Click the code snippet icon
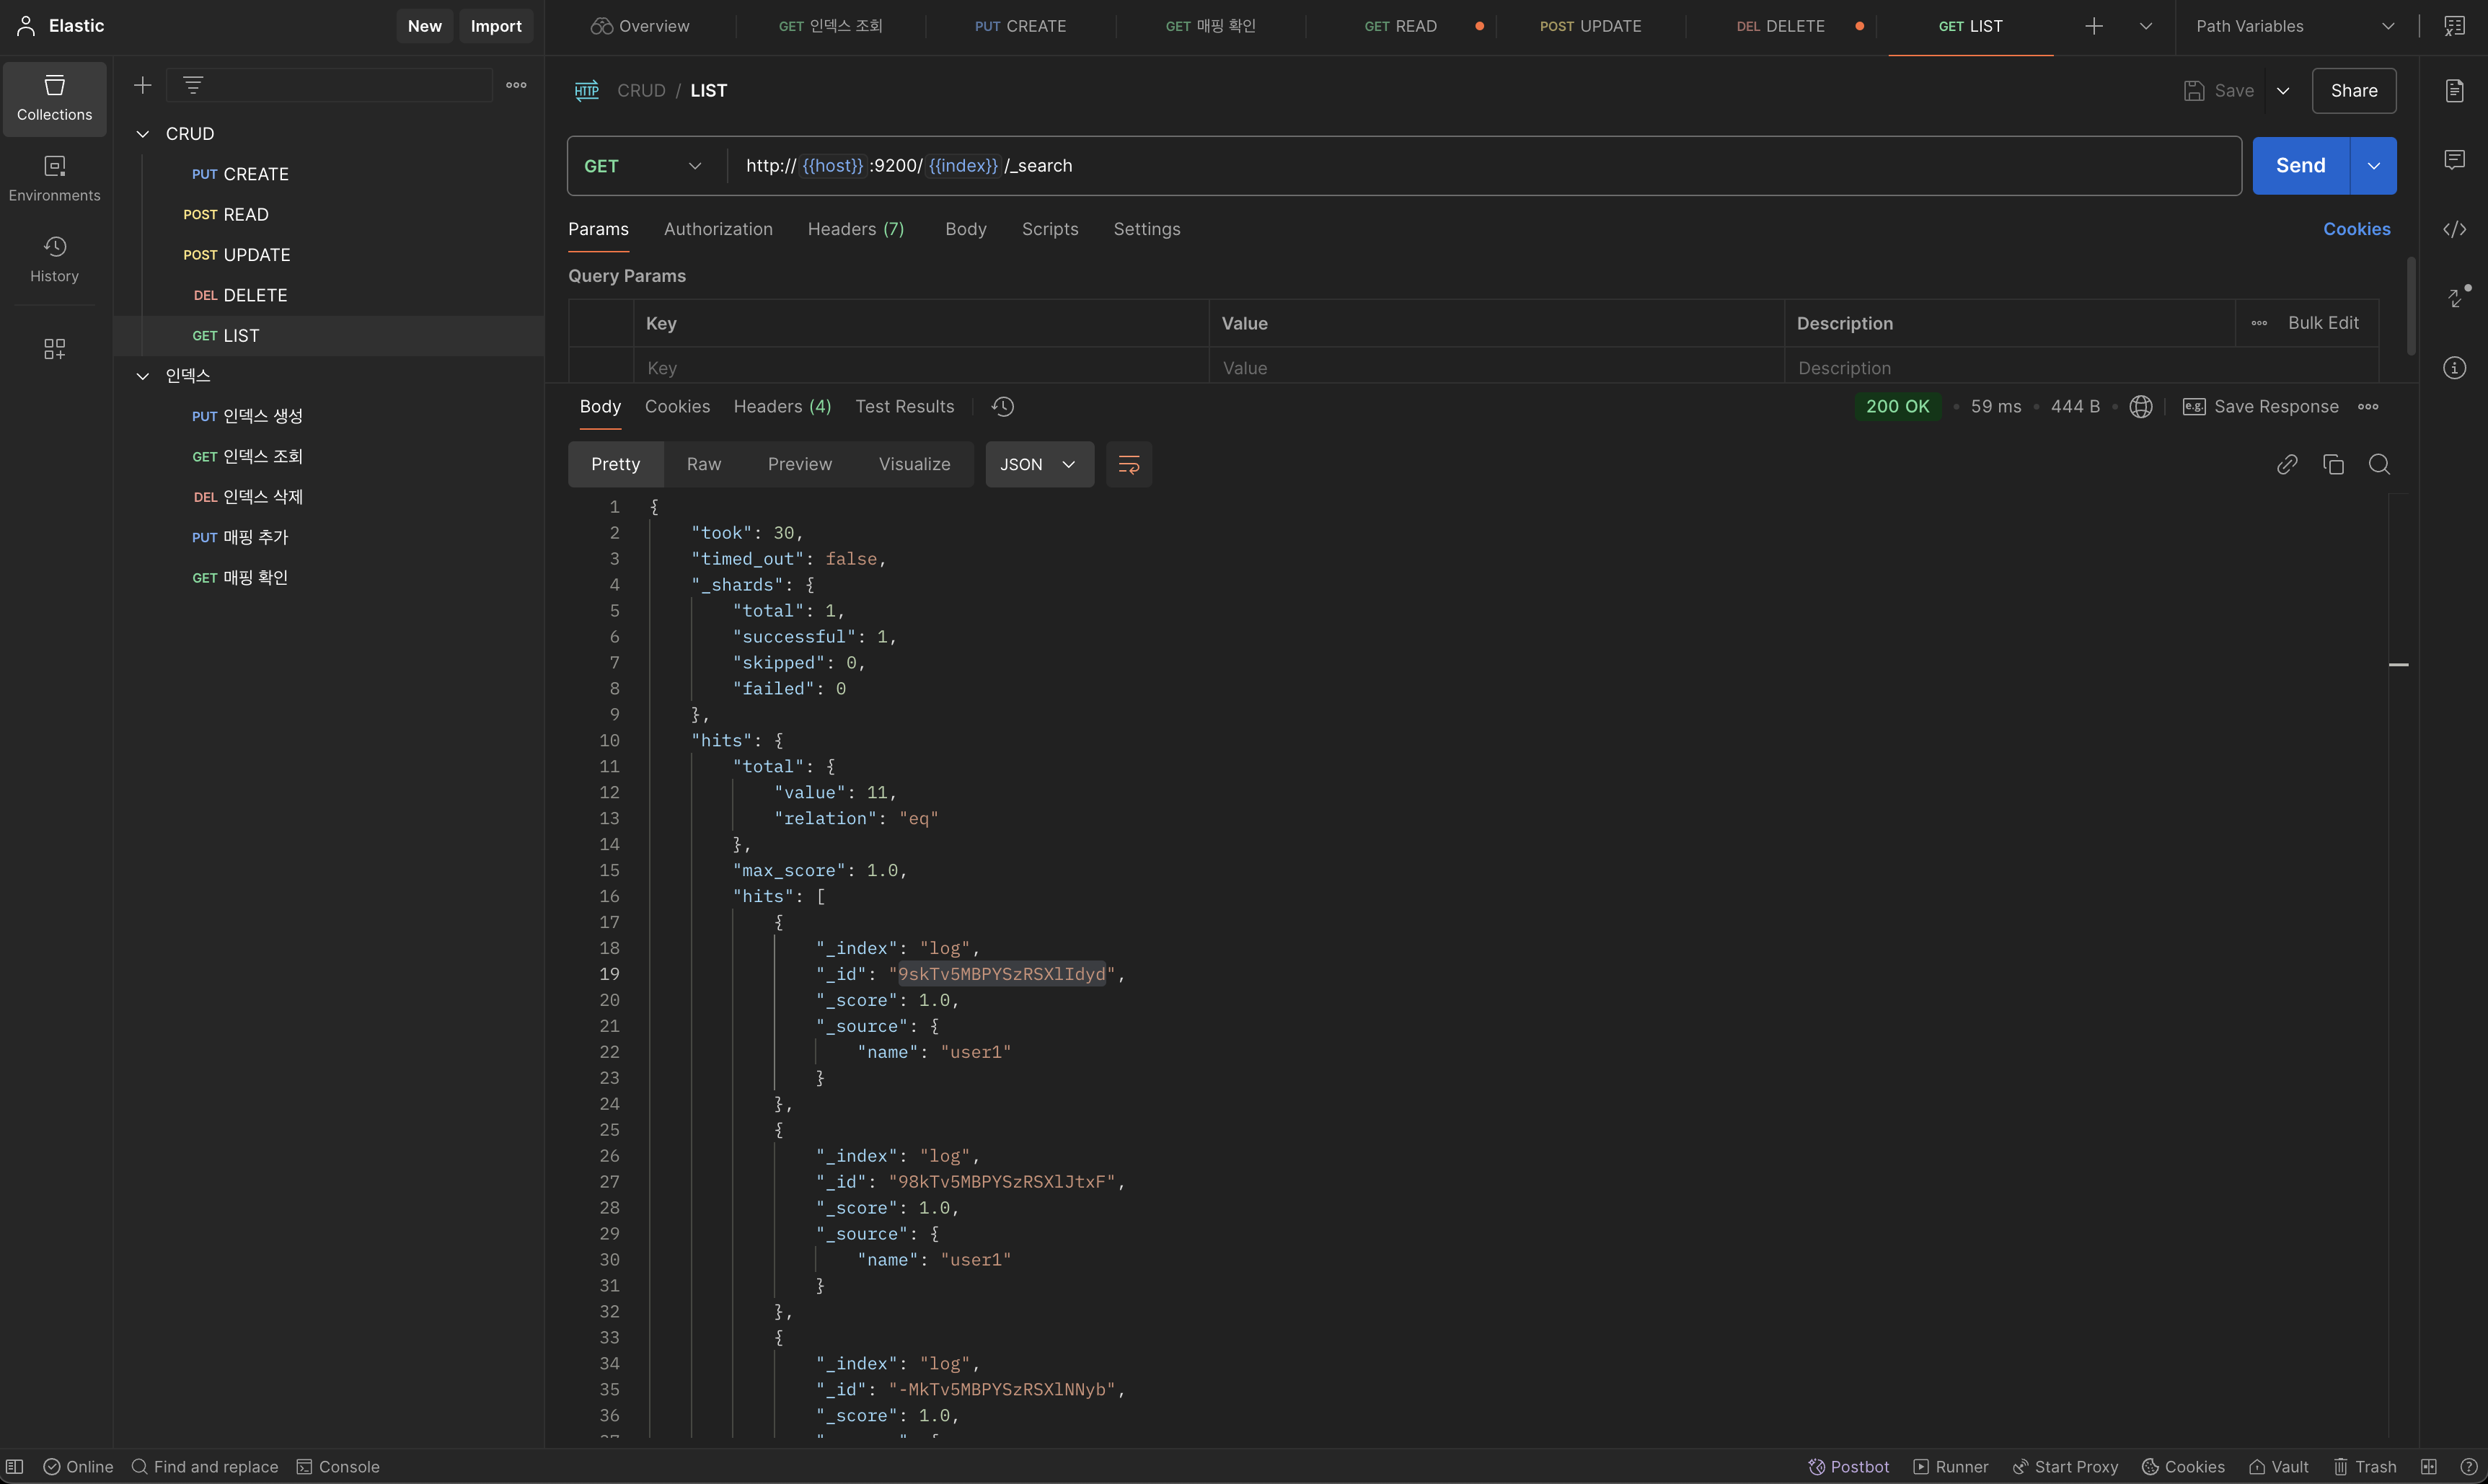The height and width of the screenshot is (1484, 2488). click(x=2454, y=230)
